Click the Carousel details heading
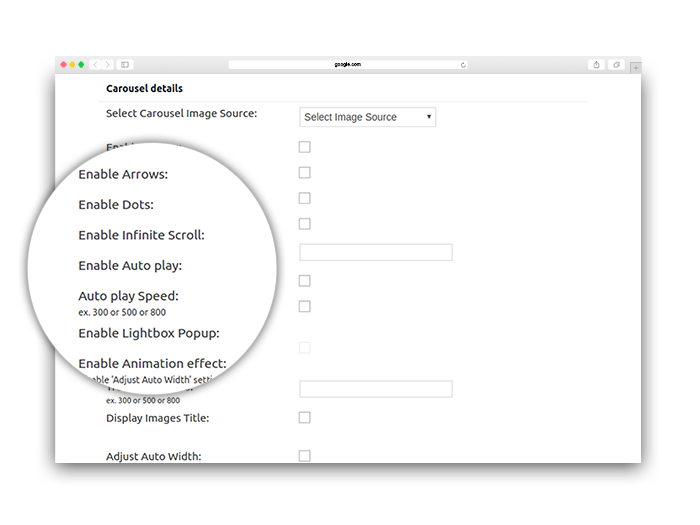The height and width of the screenshot is (525, 700). 144,88
